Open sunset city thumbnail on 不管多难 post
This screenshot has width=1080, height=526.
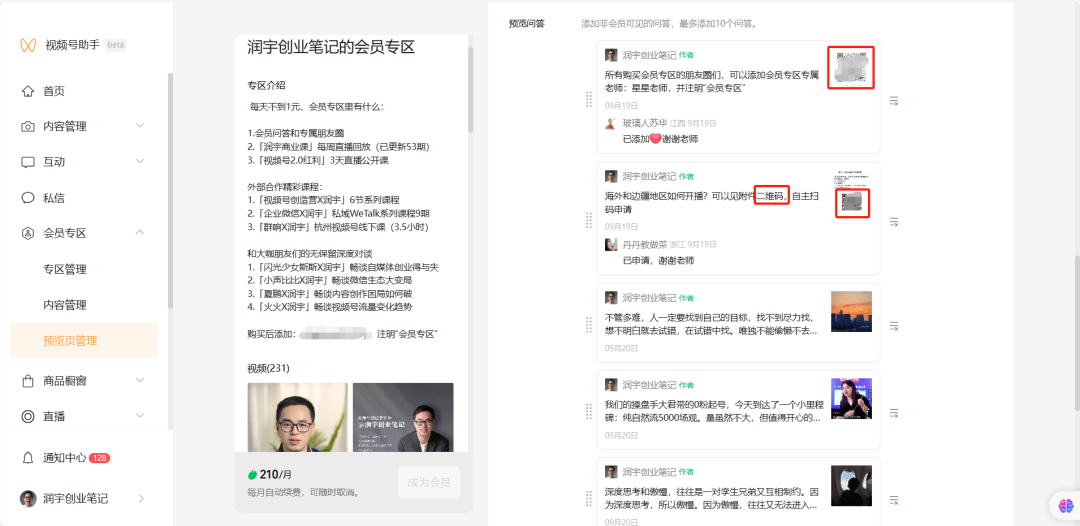[x=851, y=311]
